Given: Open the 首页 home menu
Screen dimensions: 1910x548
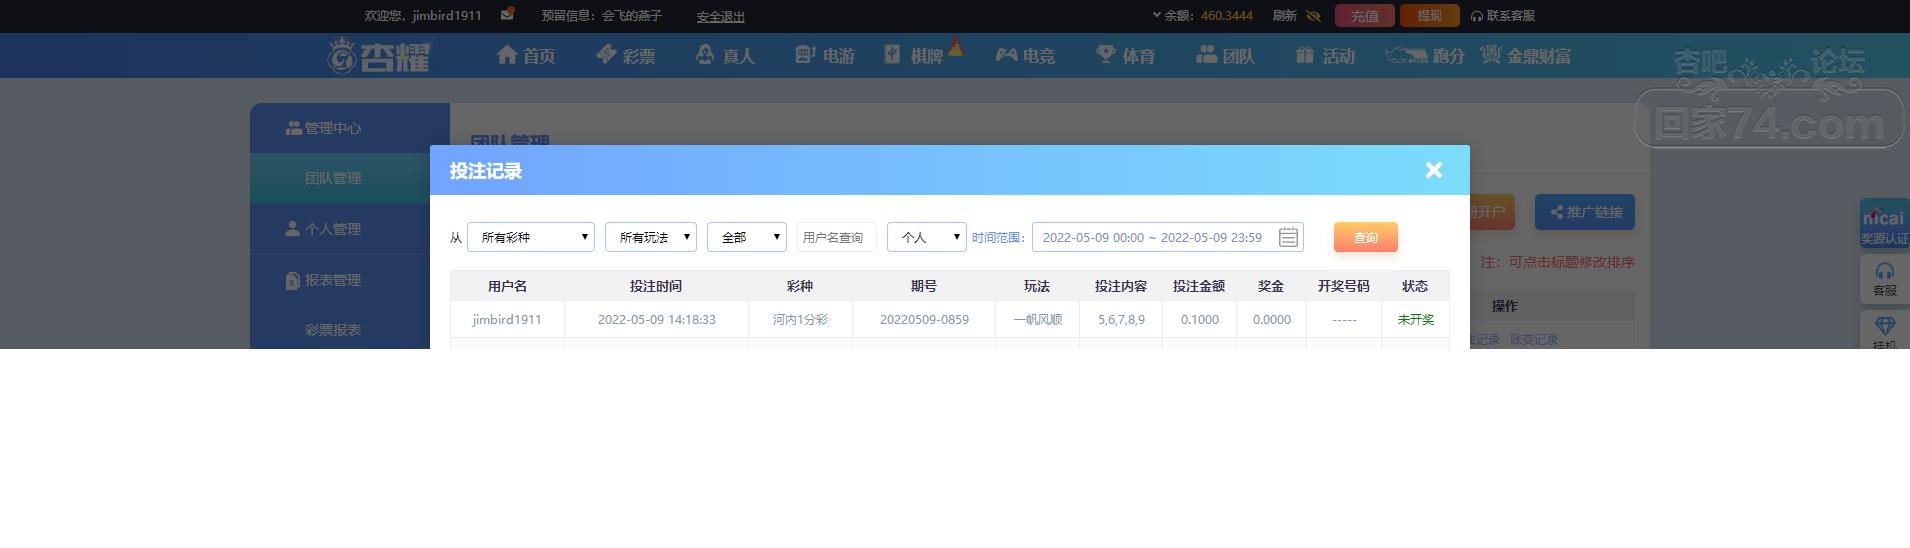Looking at the screenshot, I should [x=526, y=55].
